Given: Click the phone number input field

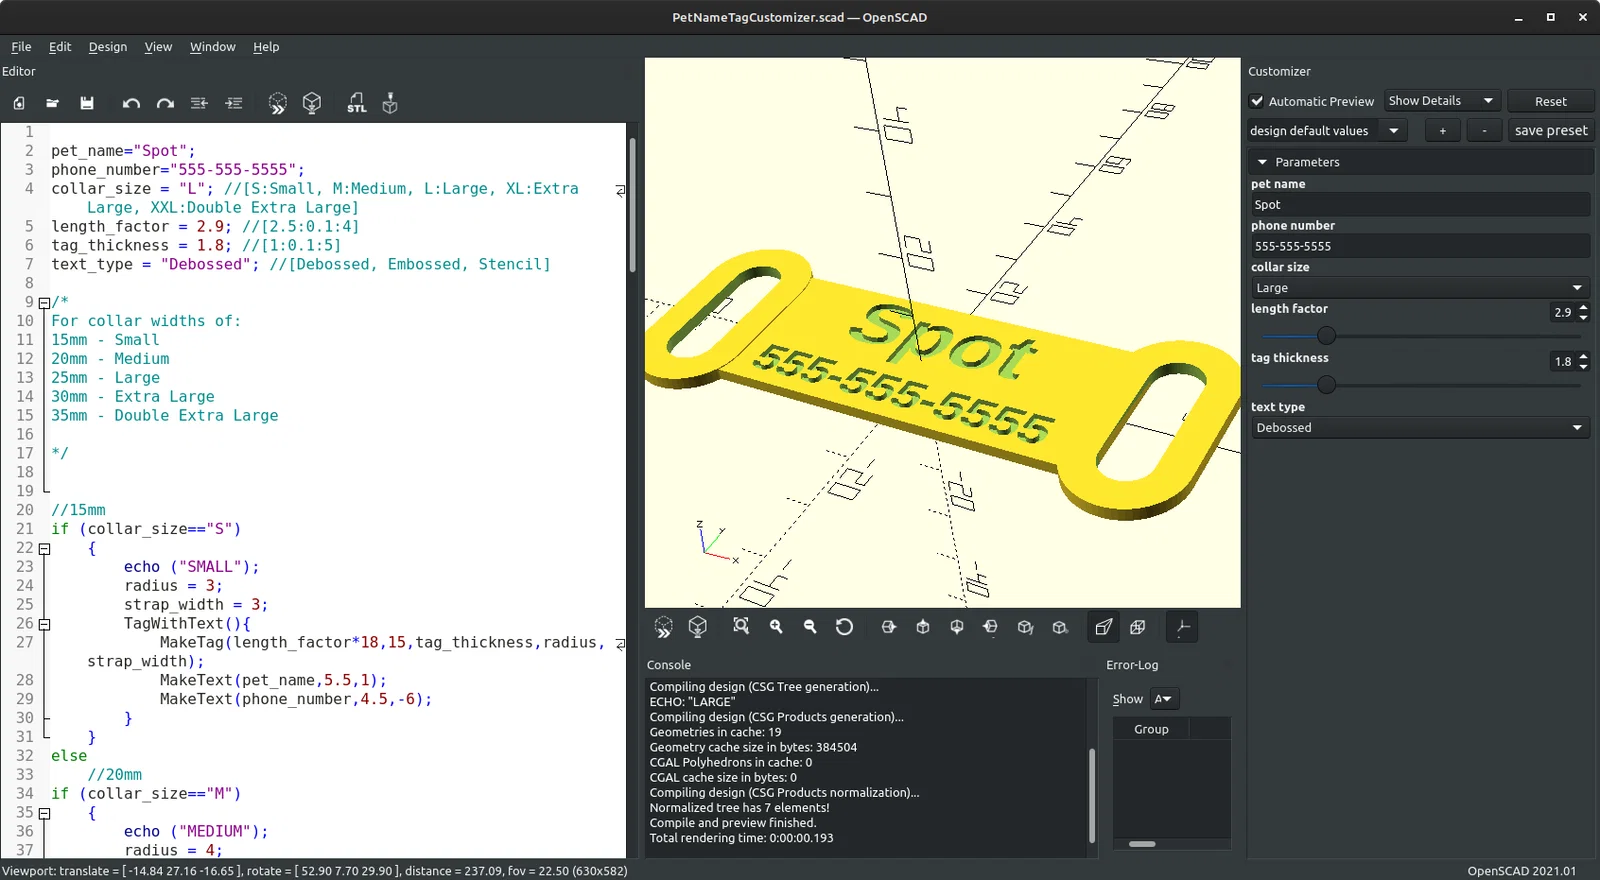Looking at the screenshot, I should [1419, 246].
